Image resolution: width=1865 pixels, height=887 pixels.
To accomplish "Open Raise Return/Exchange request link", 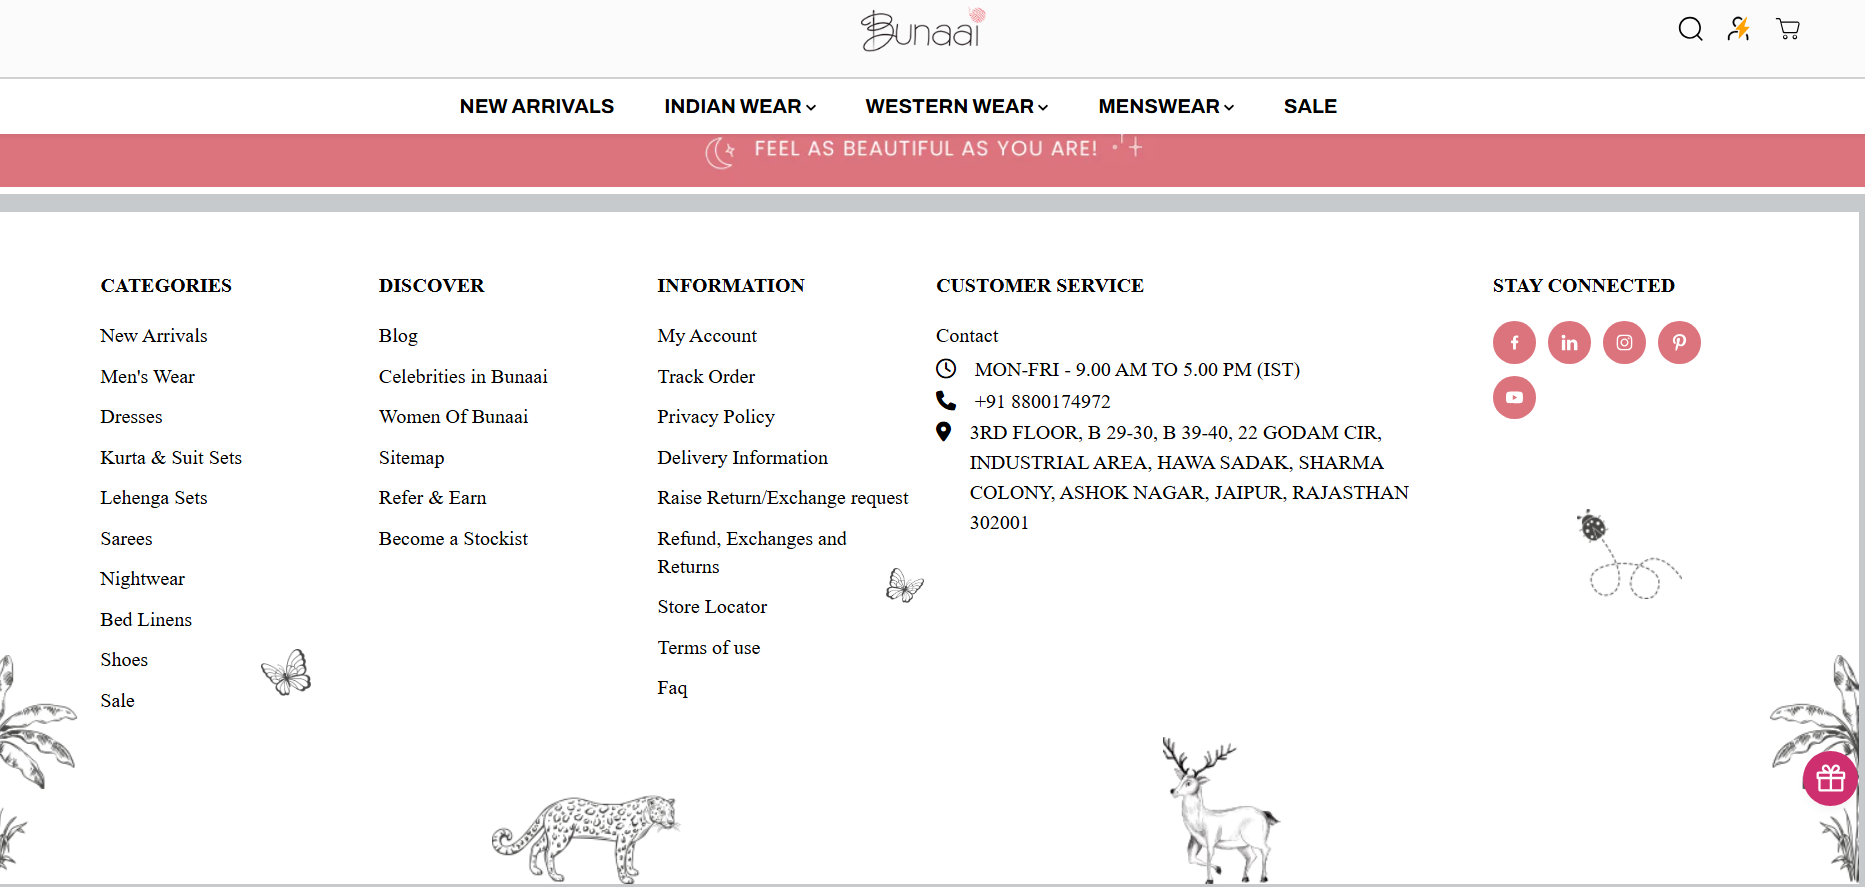I will tap(783, 498).
